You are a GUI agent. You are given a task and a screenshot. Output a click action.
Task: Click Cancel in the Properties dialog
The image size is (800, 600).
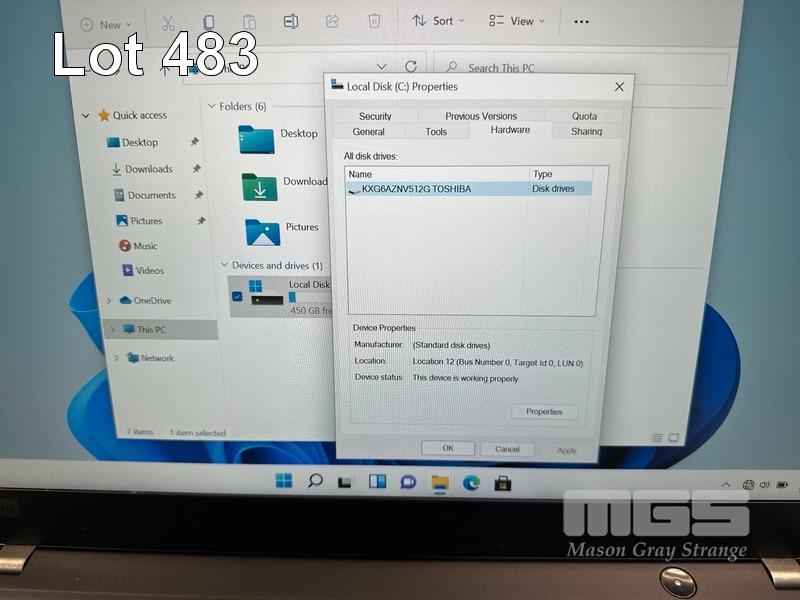point(507,449)
